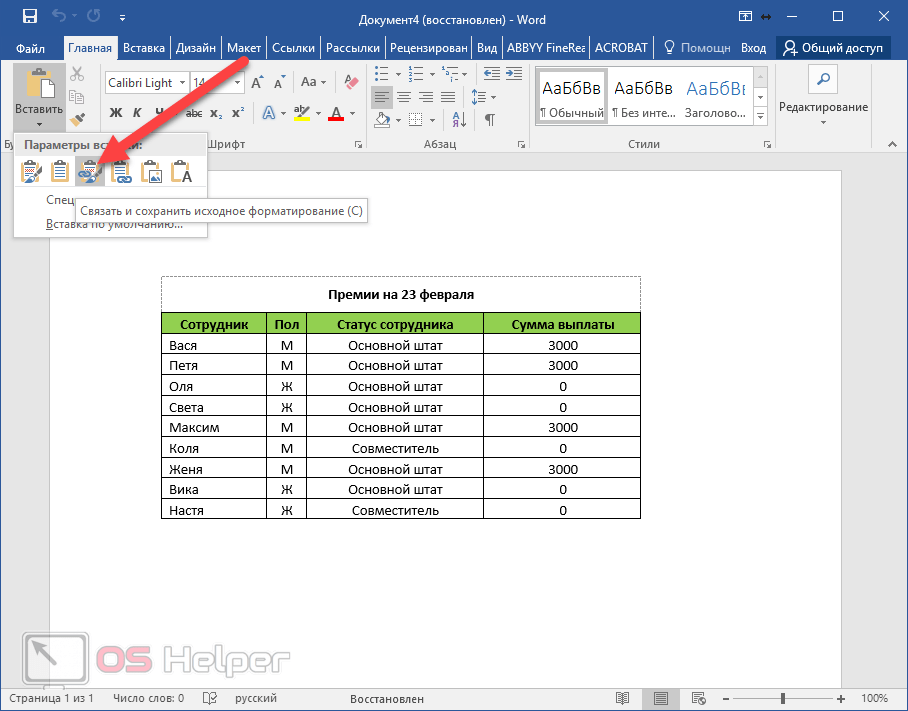Click the Link & Keep Source Formatting paste option
The width and height of the screenshot is (908, 711).
(91, 172)
